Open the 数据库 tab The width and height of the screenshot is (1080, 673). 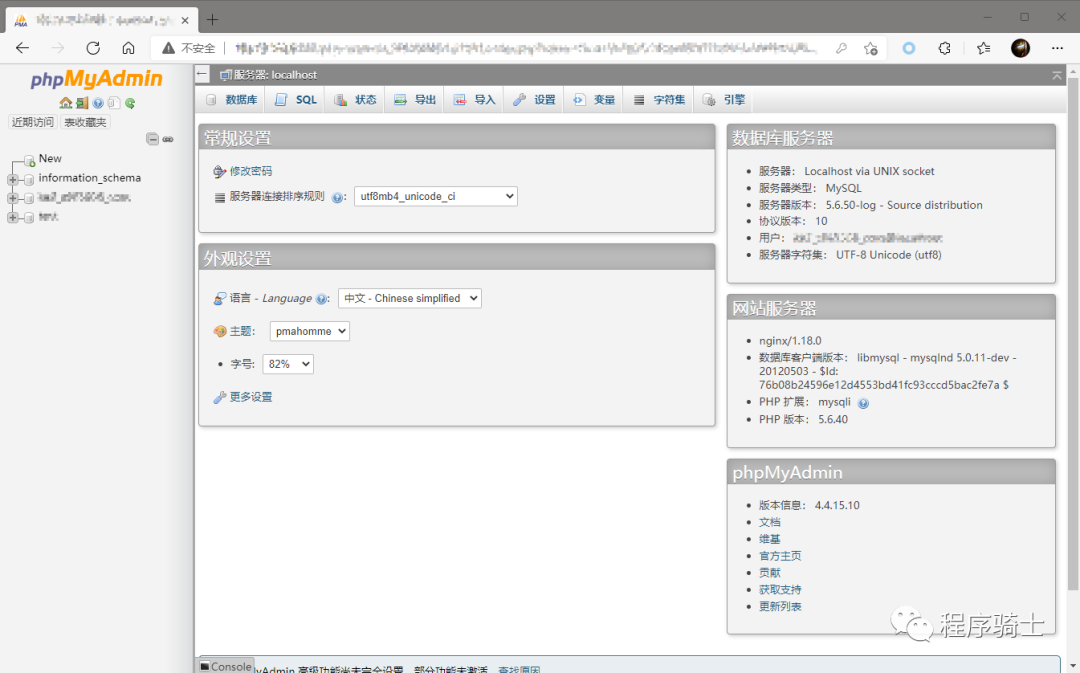click(x=232, y=100)
